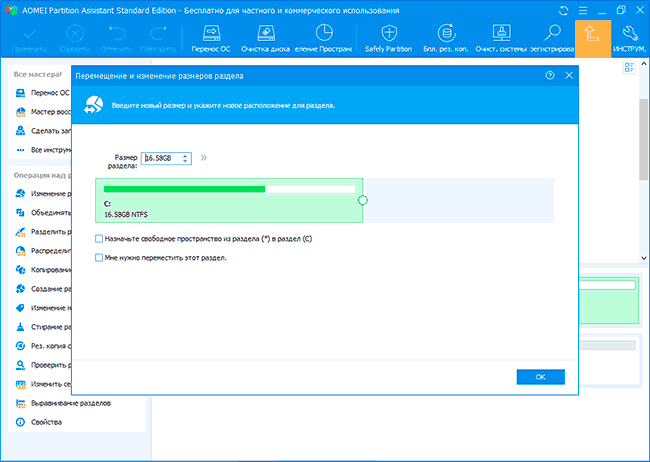Screen dimensions: 650x462
Task: Open the Очист. системы tool
Action: [x=501, y=38]
